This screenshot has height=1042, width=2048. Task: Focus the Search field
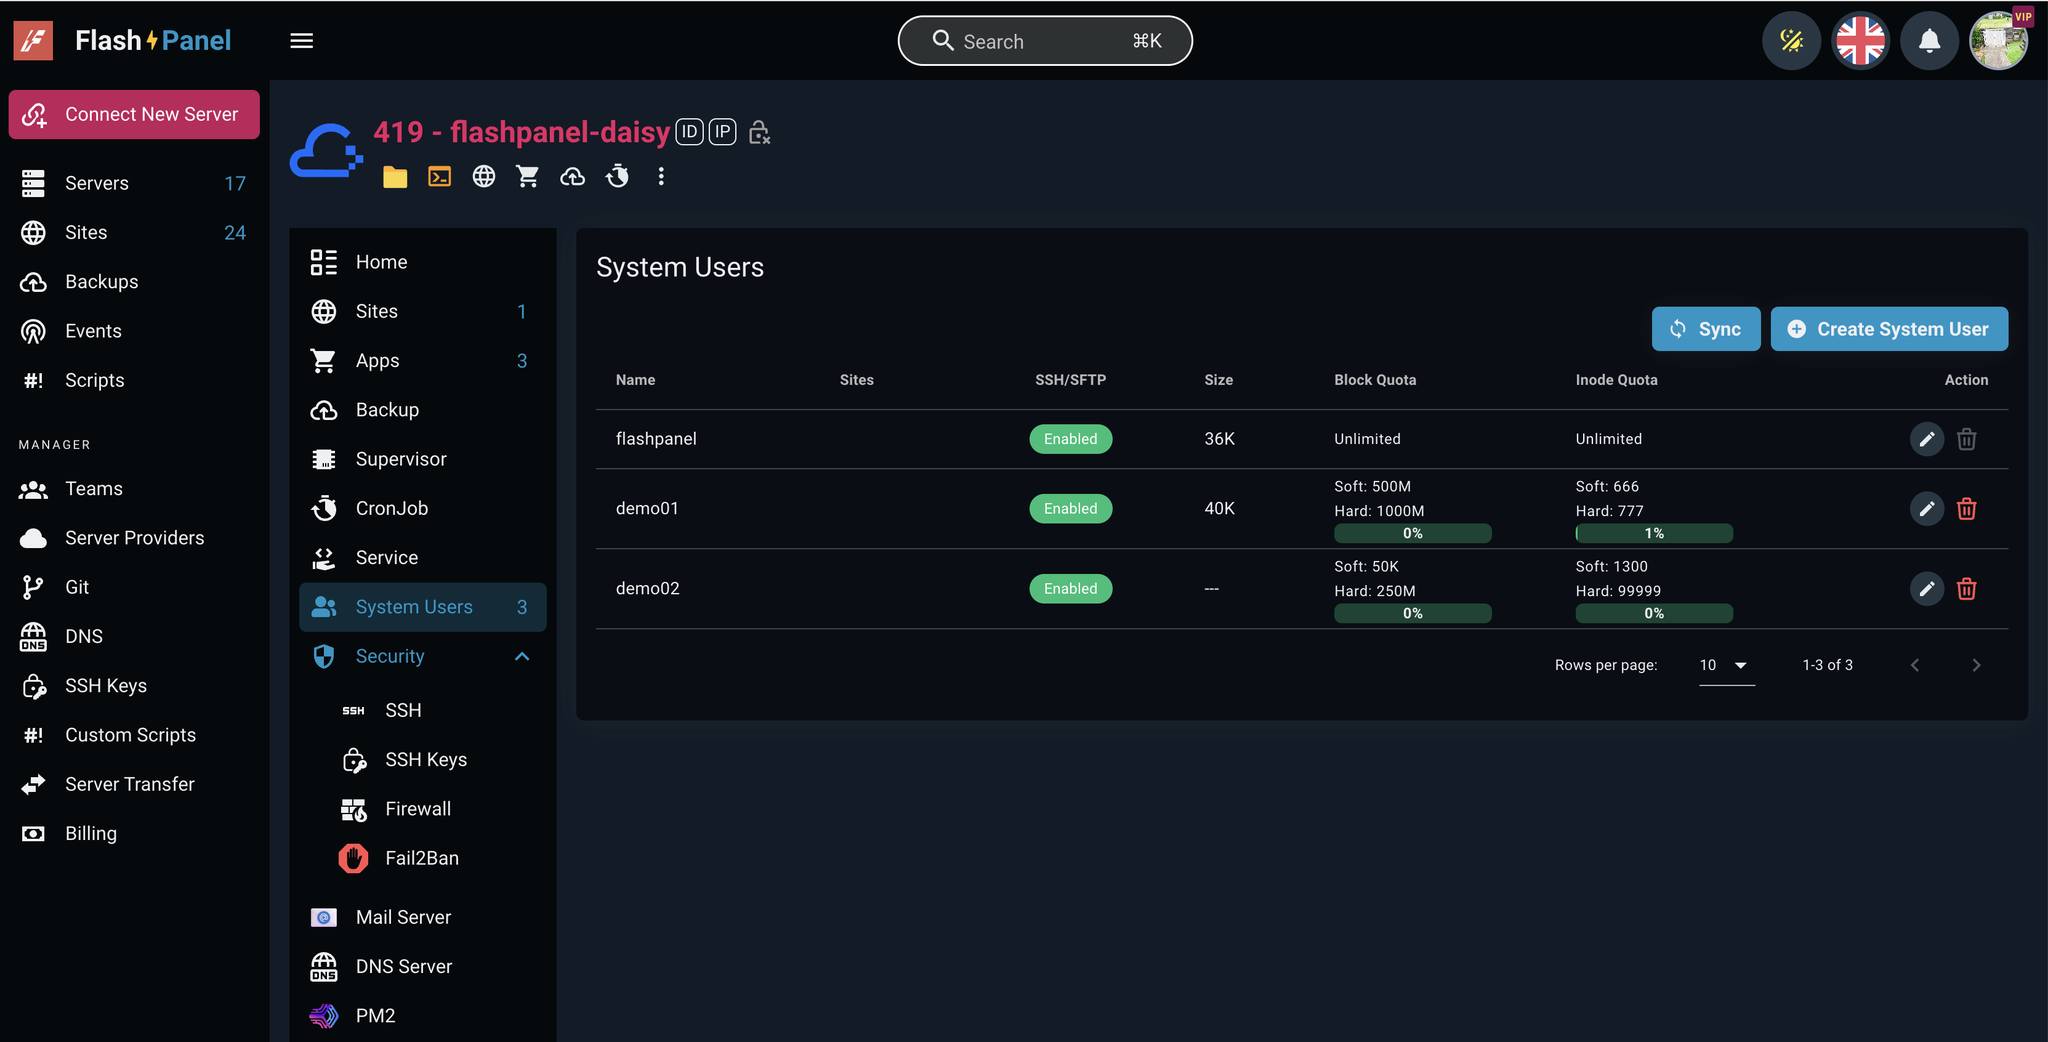(1045, 41)
